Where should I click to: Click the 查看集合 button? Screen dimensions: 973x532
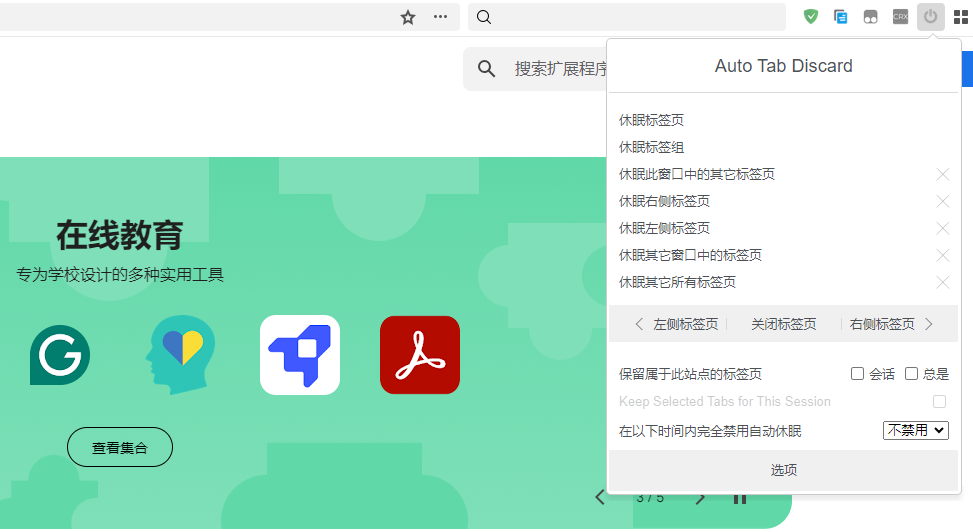pyautogui.click(x=120, y=447)
